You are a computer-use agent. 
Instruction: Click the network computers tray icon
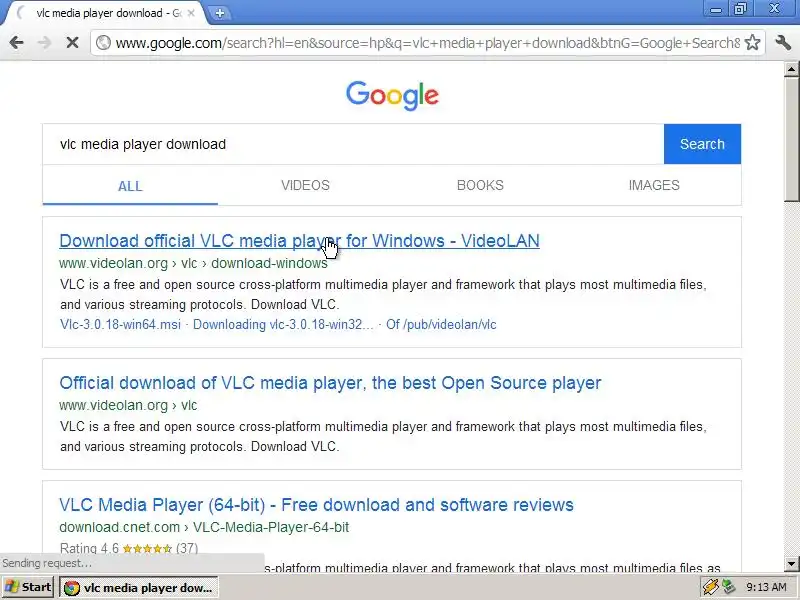click(729, 587)
